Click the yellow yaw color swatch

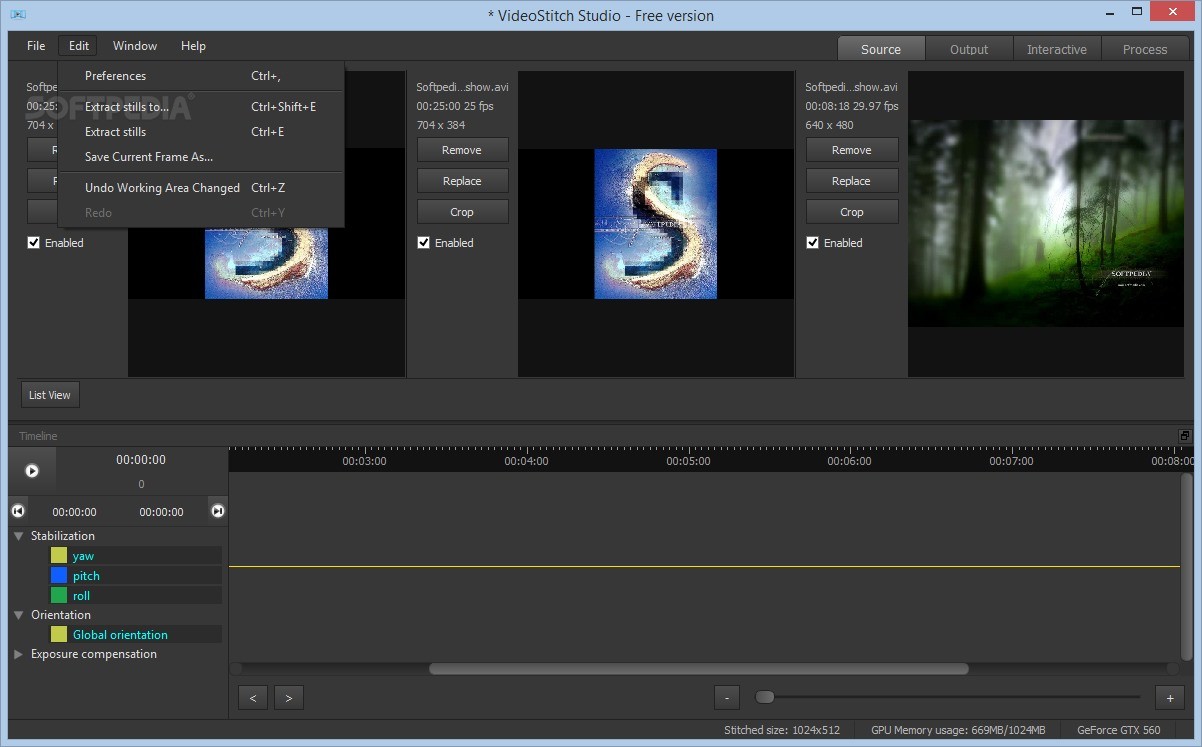(59, 556)
